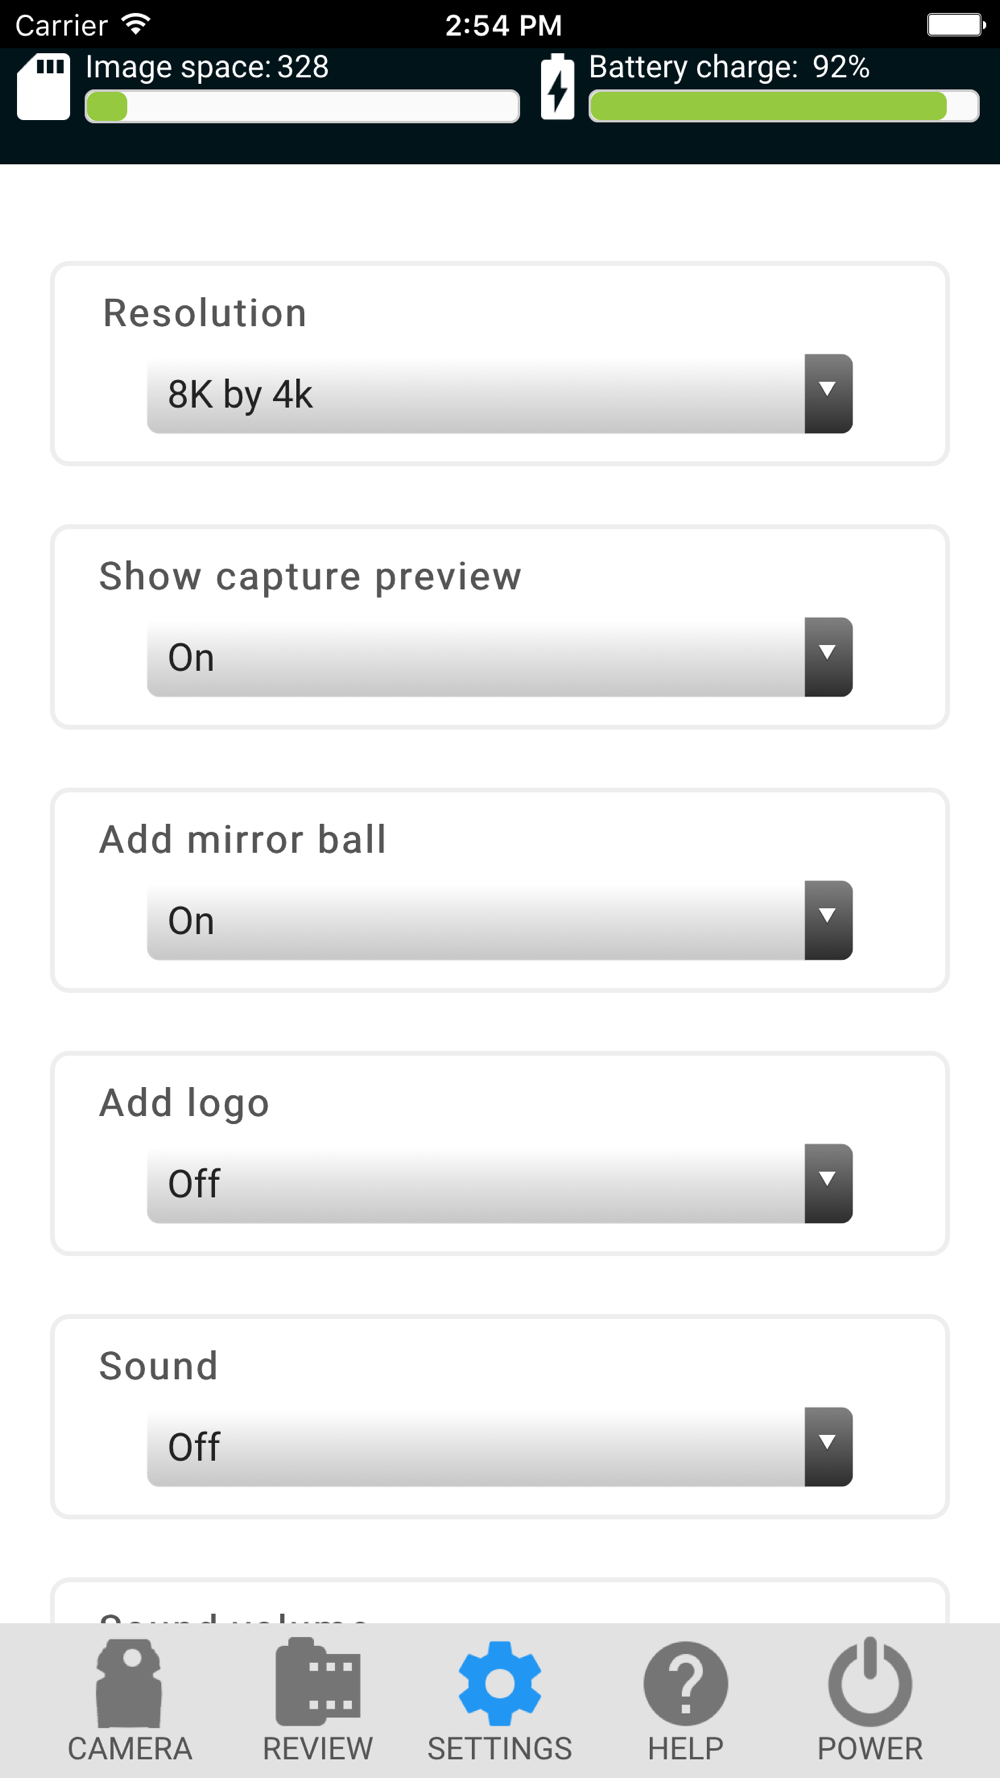The height and width of the screenshot is (1778, 1000).
Task: Switch to the CAMERA tab label
Action: [130, 1749]
